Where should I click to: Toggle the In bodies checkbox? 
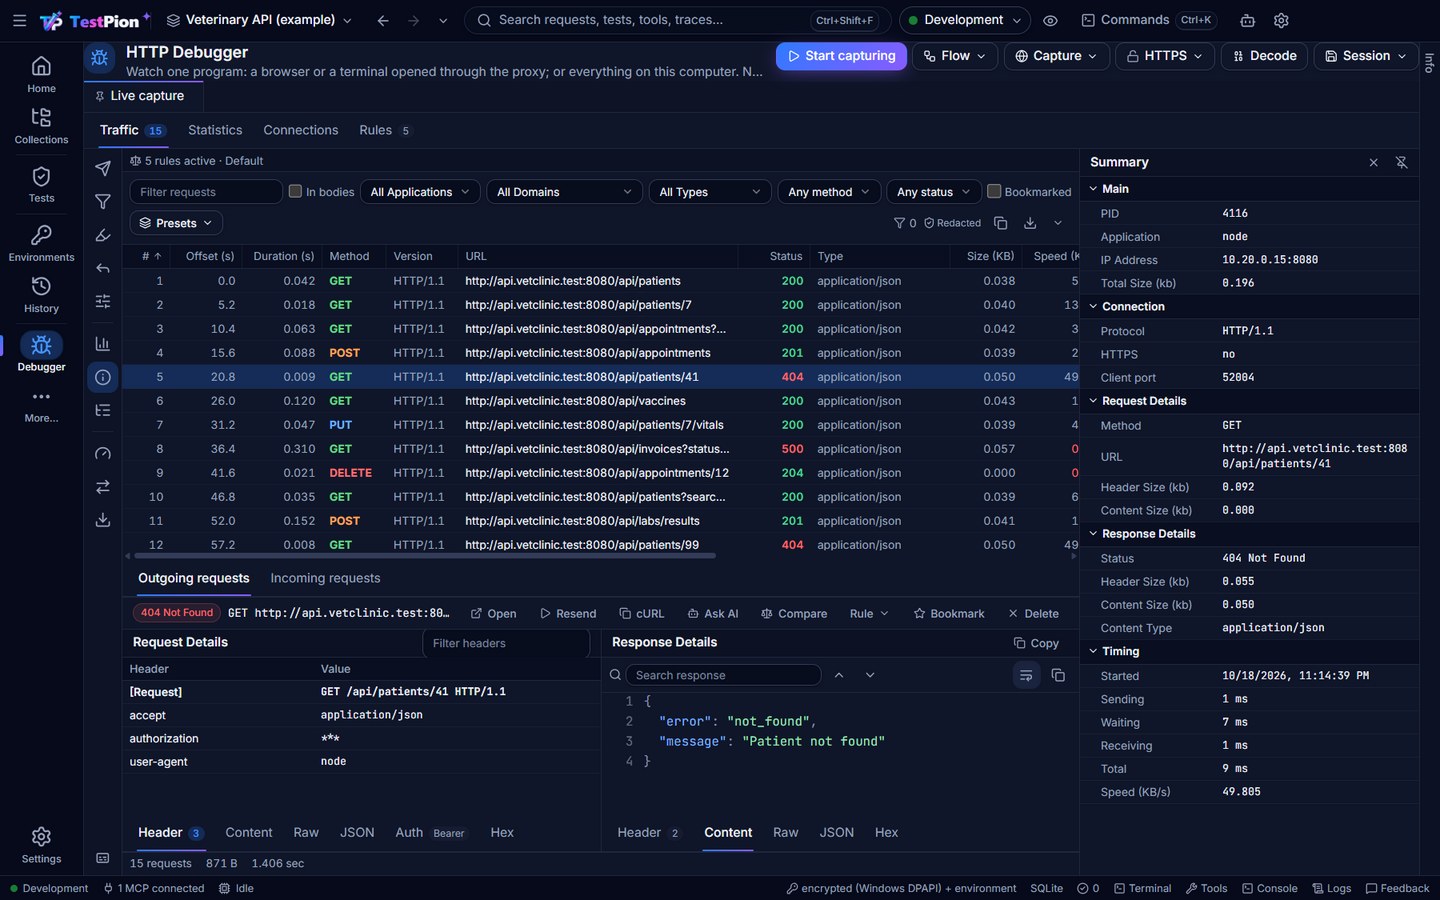[x=295, y=191]
